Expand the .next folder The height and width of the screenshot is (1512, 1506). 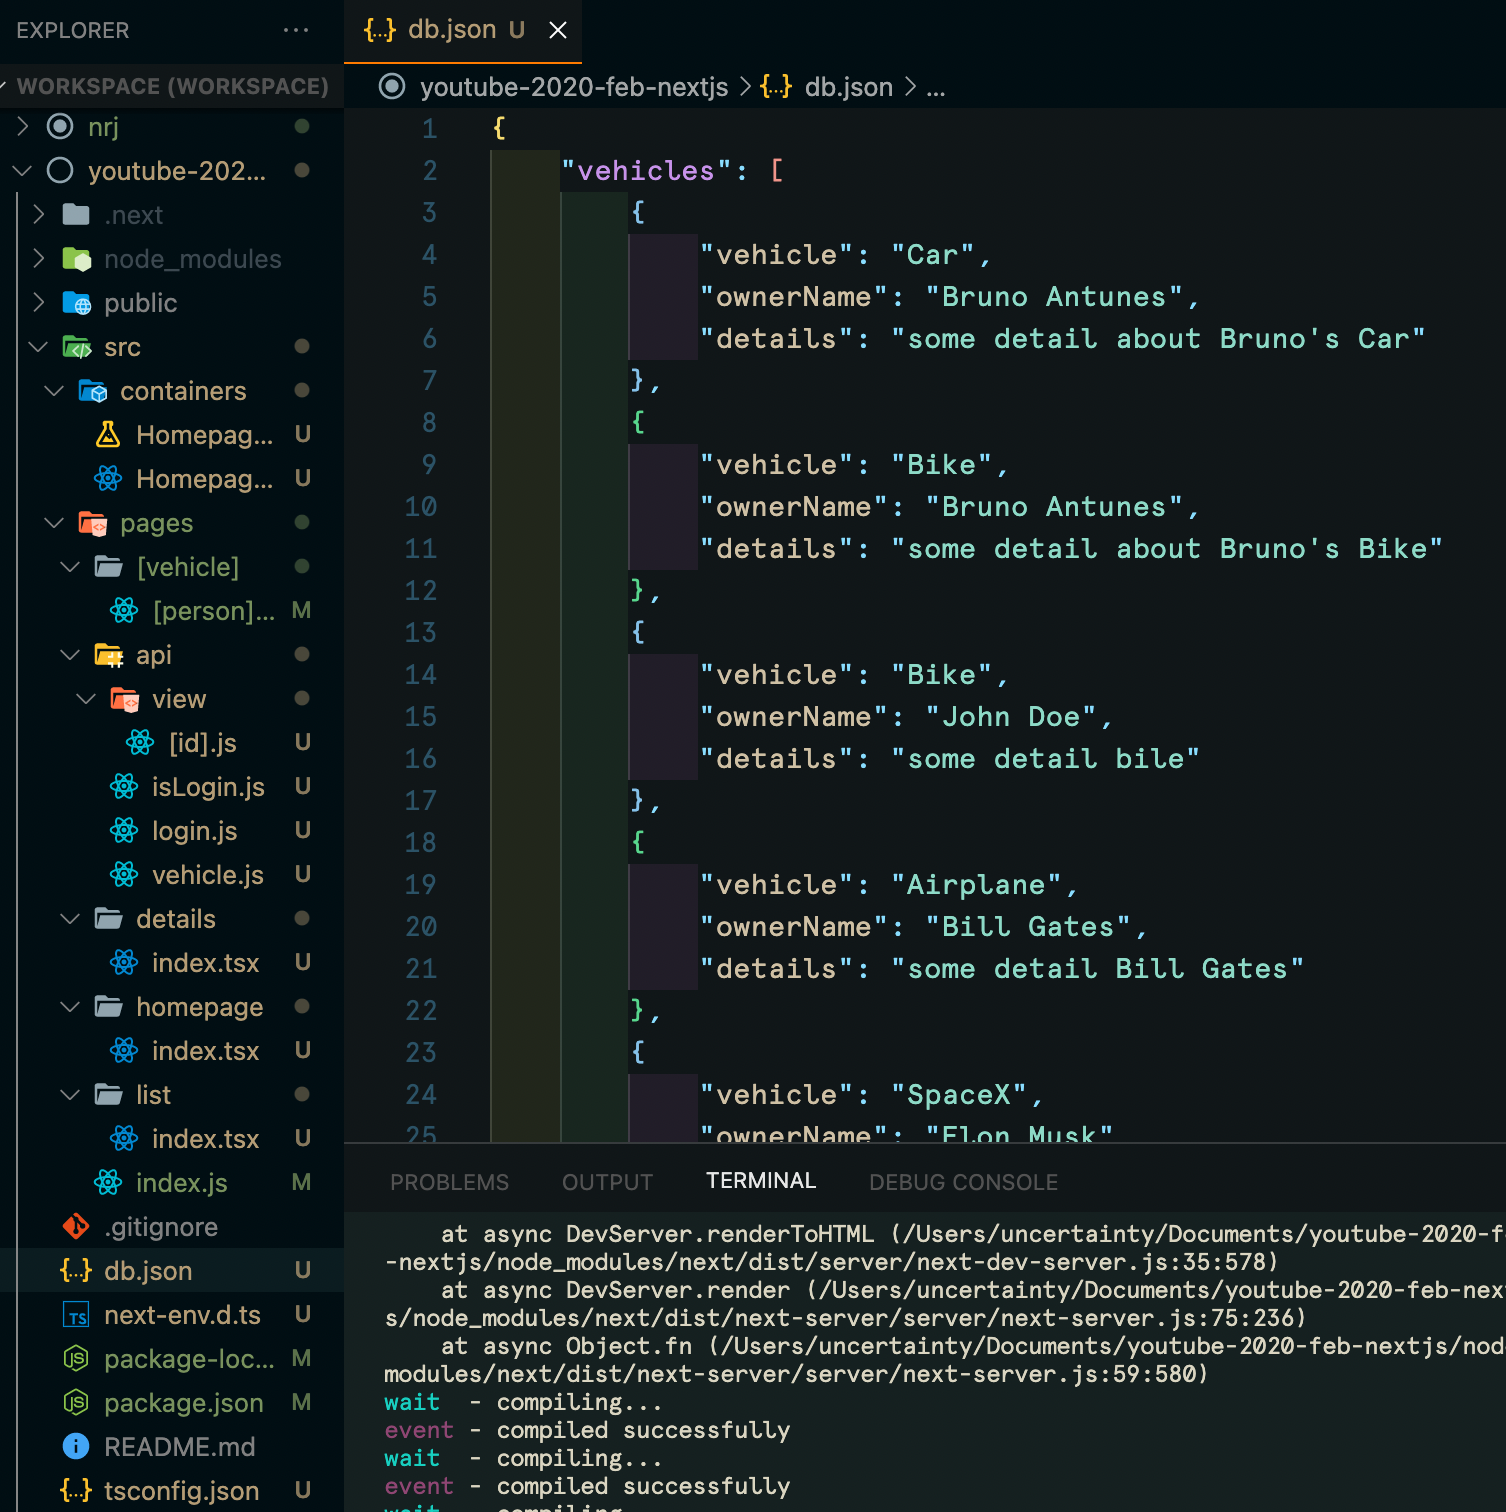(x=38, y=214)
